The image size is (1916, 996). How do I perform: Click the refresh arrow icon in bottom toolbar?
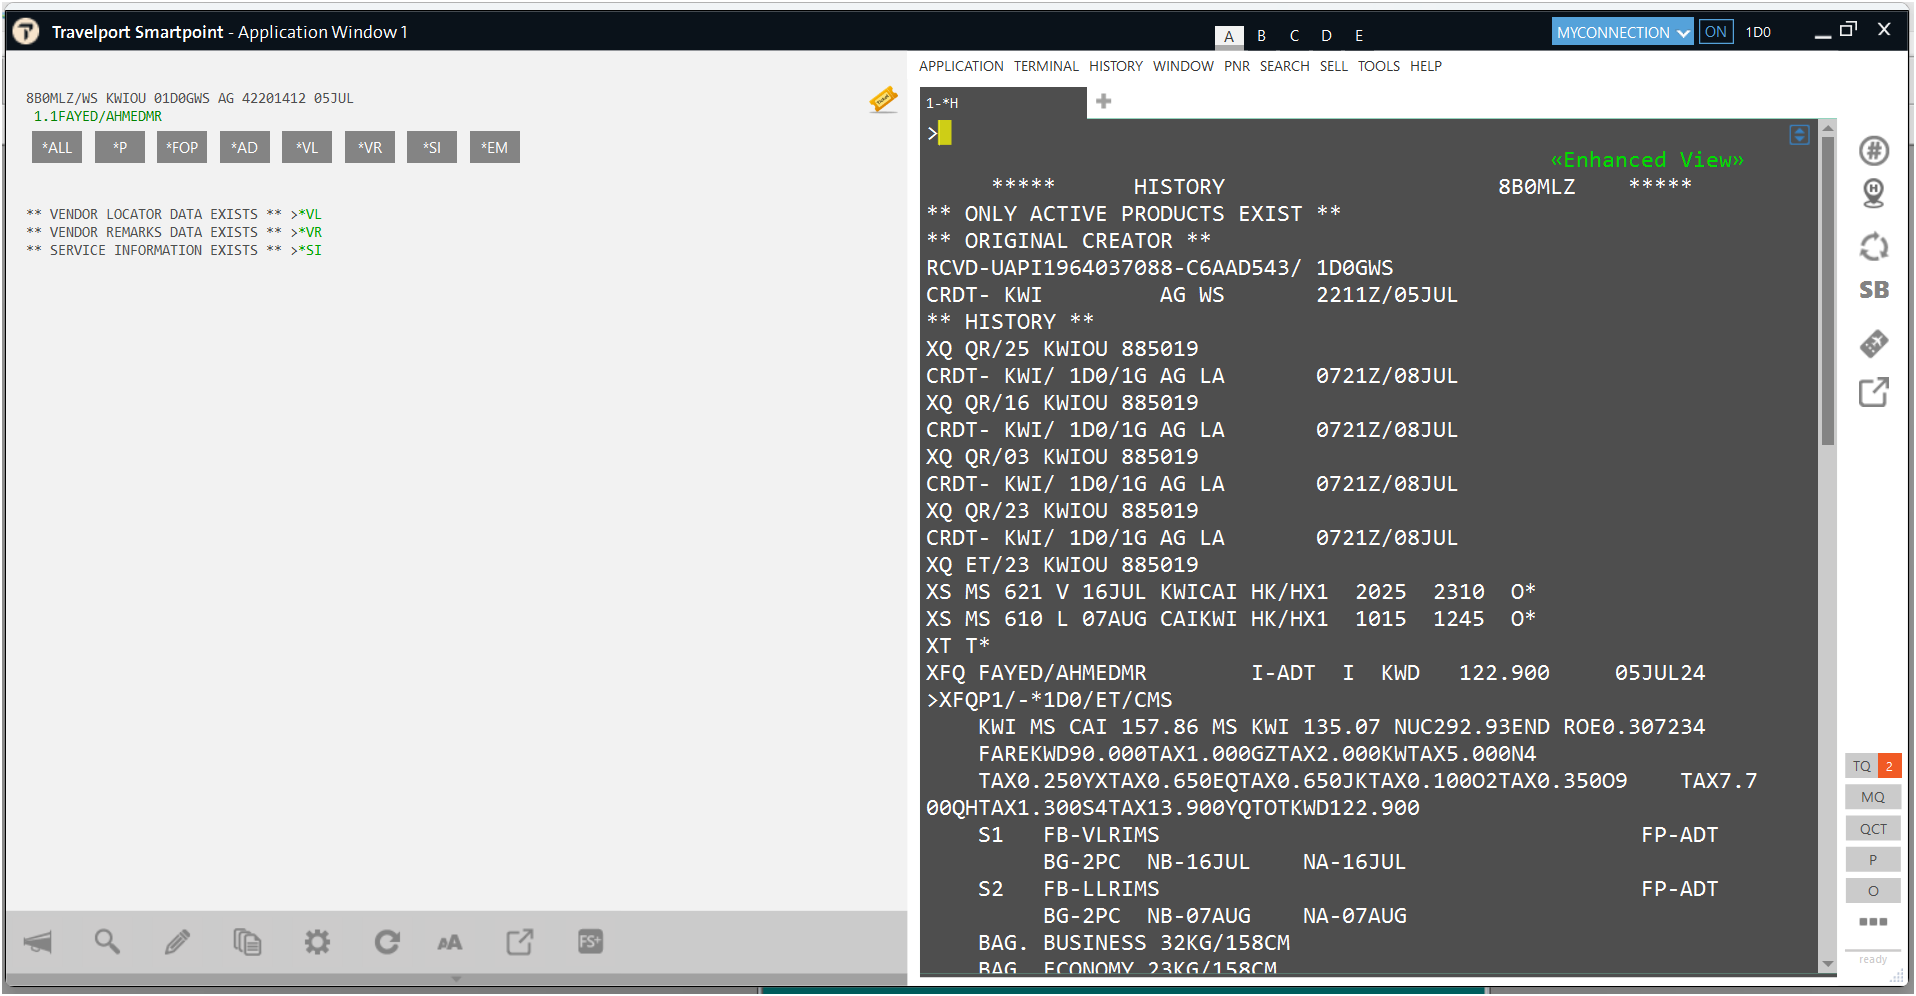click(387, 942)
